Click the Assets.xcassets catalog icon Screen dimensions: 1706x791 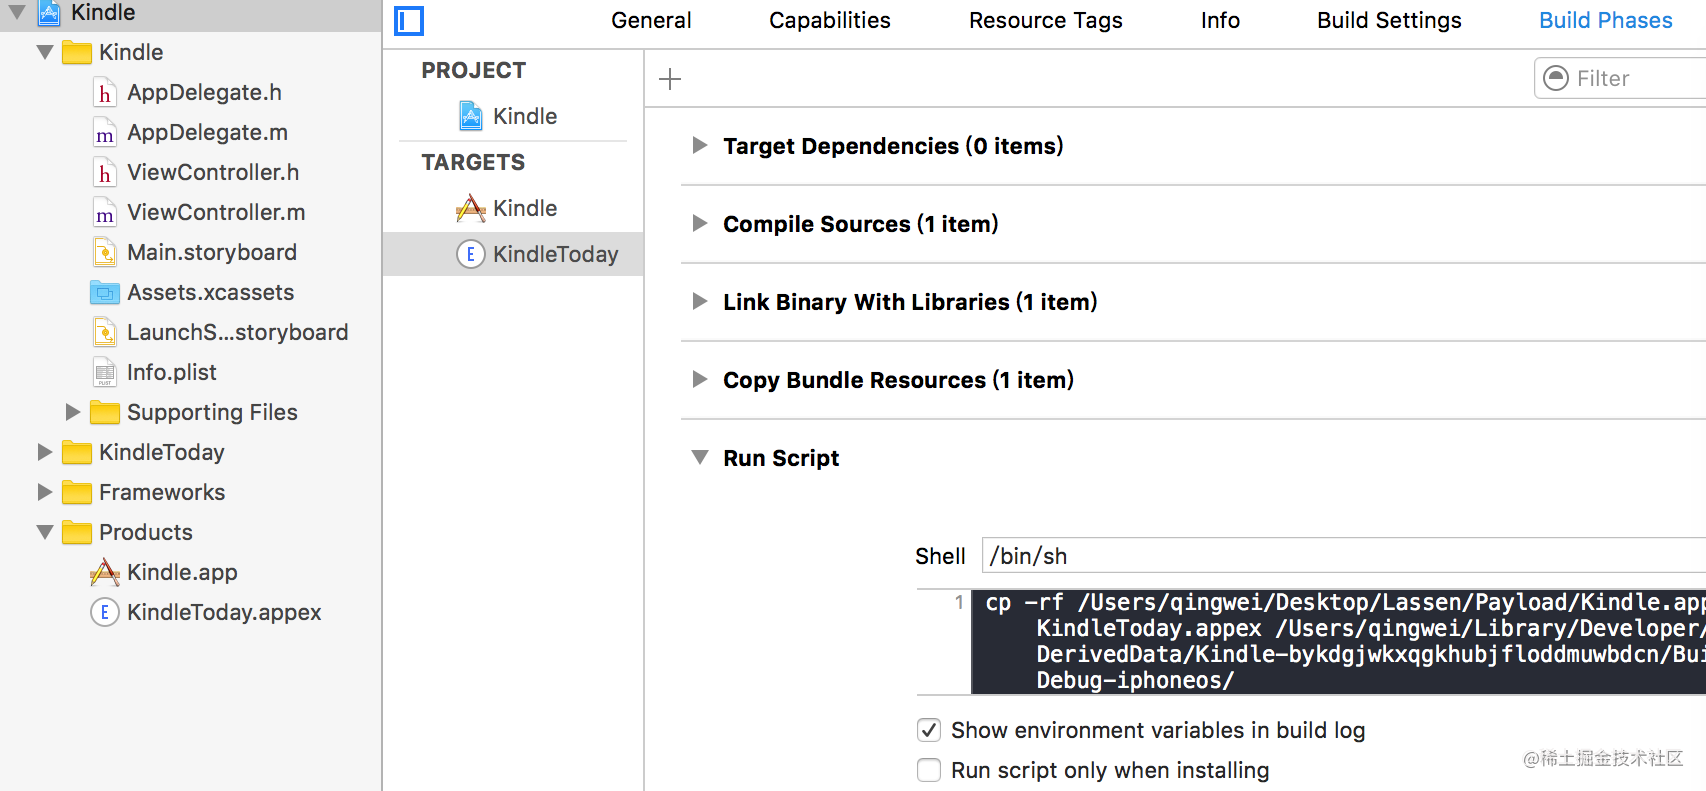tap(105, 292)
